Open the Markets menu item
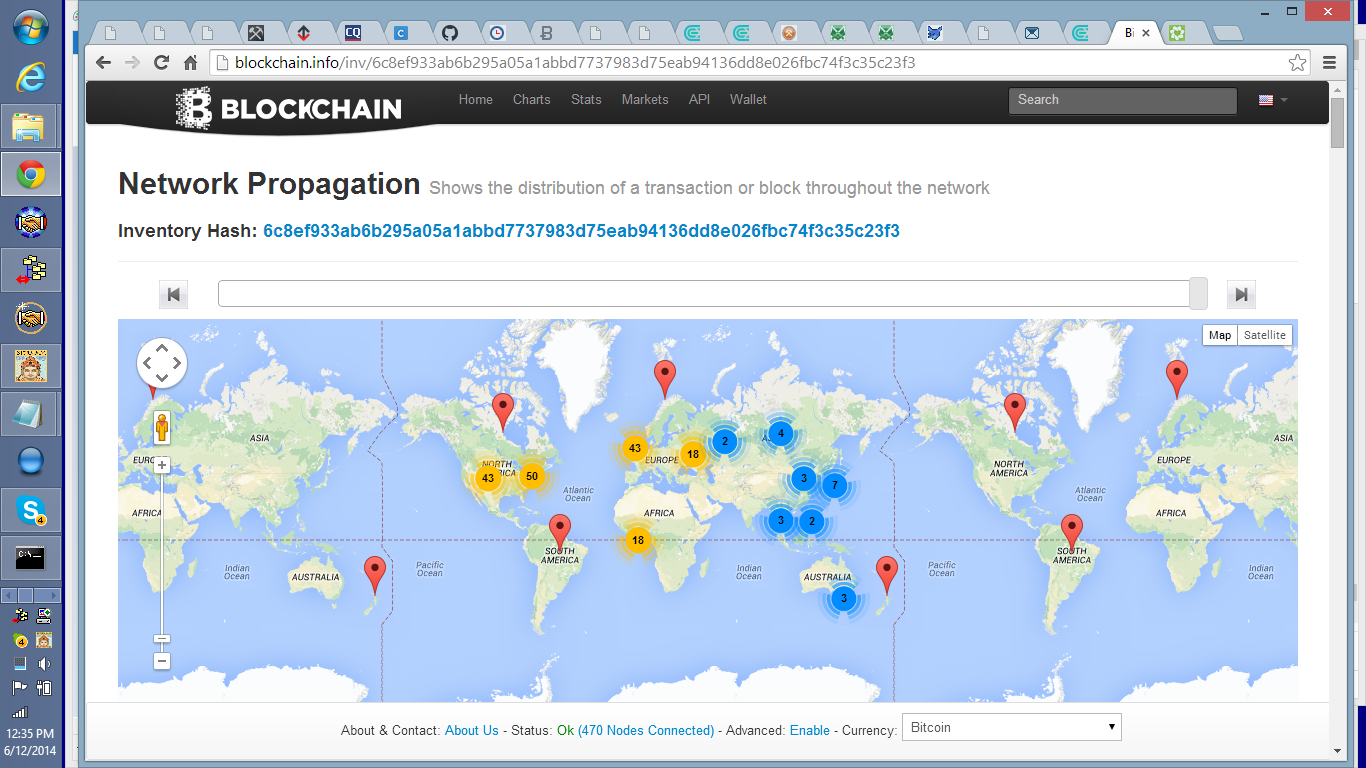This screenshot has height=768, width=1366. click(644, 99)
